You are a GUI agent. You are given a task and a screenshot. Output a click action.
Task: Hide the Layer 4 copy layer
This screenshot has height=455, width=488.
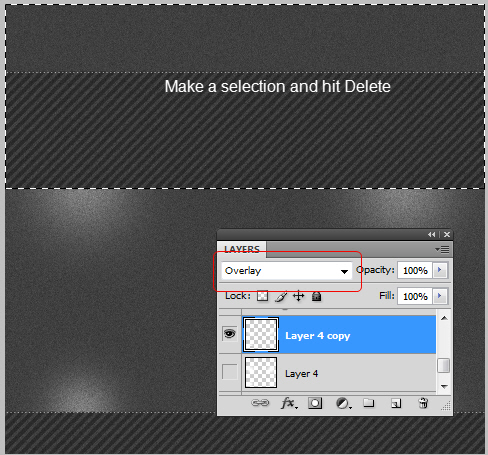pyautogui.click(x=230, y=334)
